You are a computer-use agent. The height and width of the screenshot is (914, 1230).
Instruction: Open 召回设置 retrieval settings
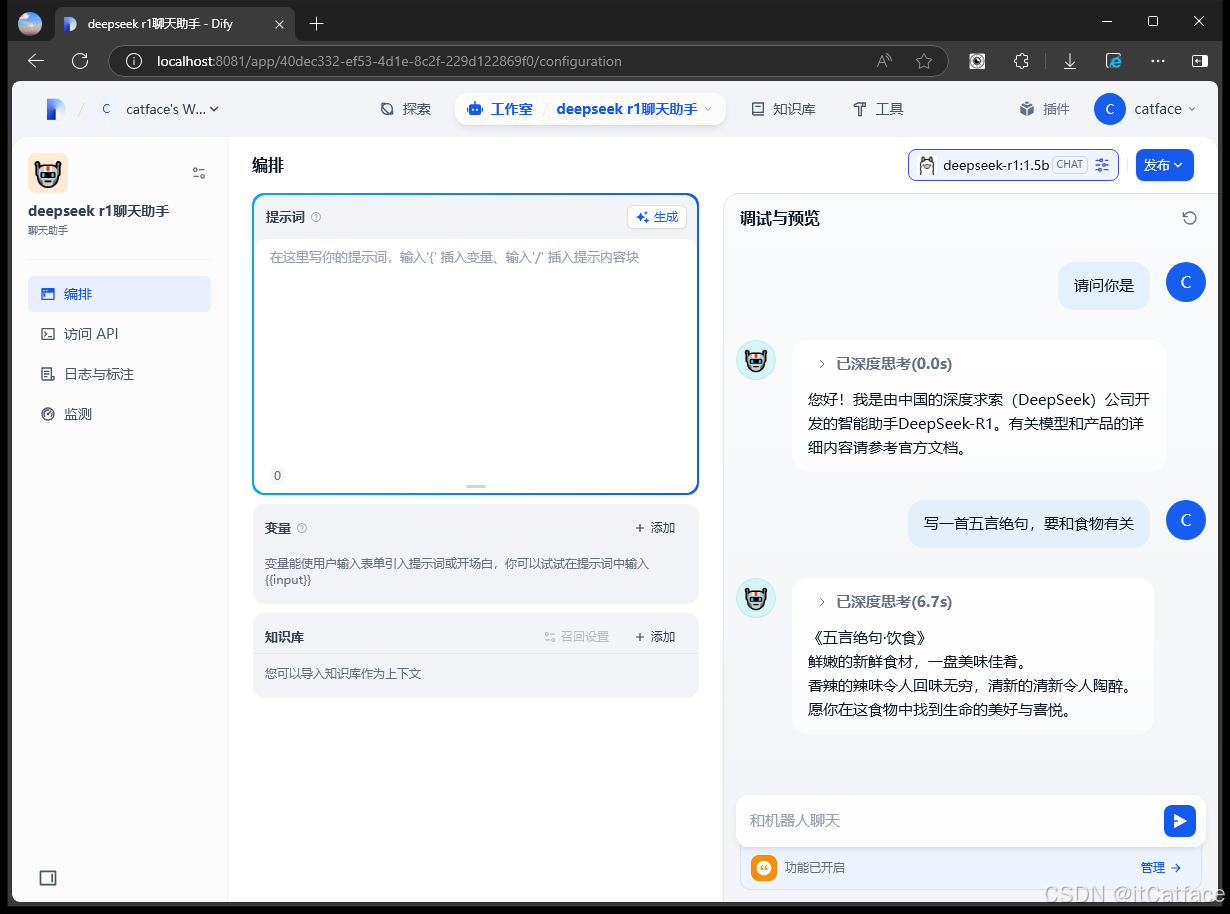click(577, 637)
